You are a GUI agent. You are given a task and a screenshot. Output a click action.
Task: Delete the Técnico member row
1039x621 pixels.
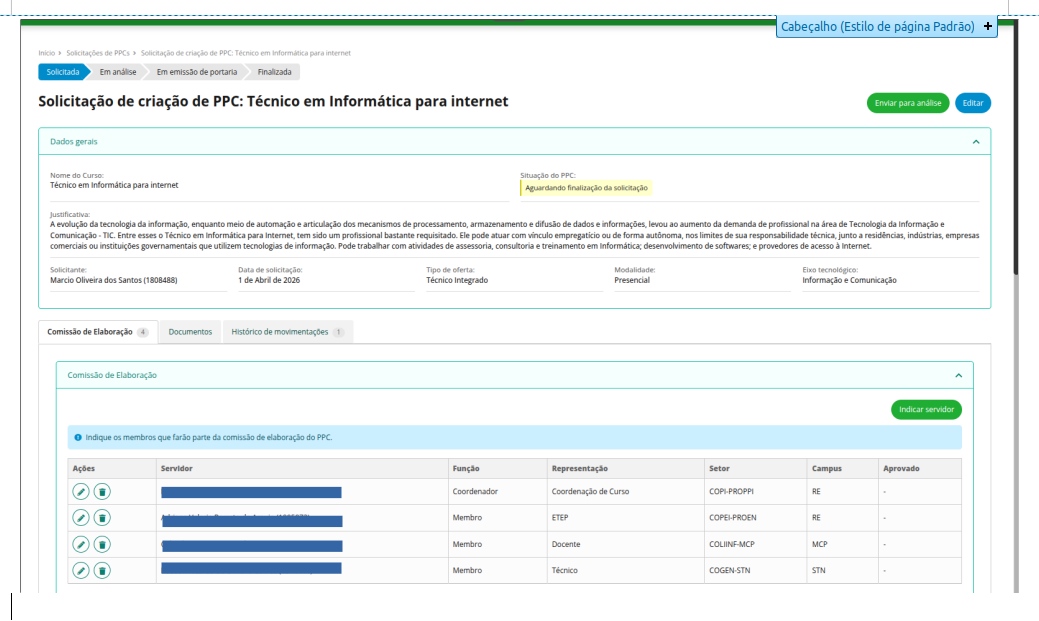(x=102, y=570)
